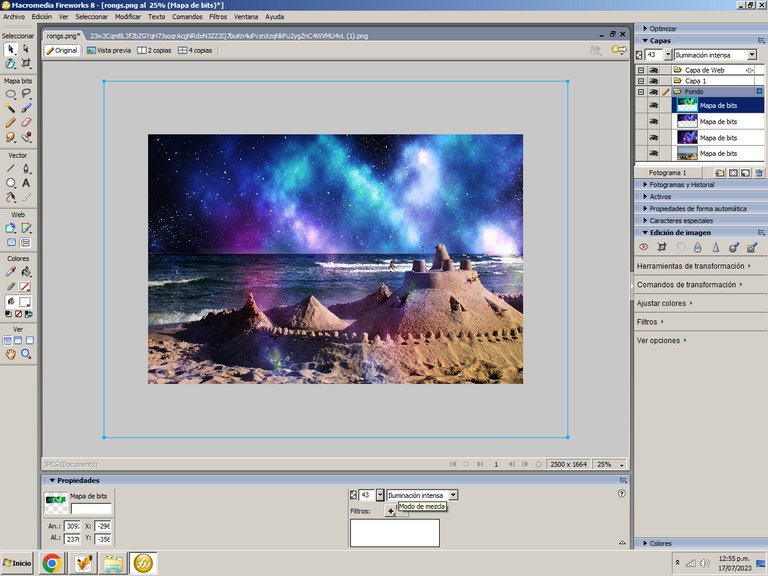The height and width of the screenshot is (576, 768).
Task: Hide the selected green Mapa de bits layer
Action: tap(653, 105)
